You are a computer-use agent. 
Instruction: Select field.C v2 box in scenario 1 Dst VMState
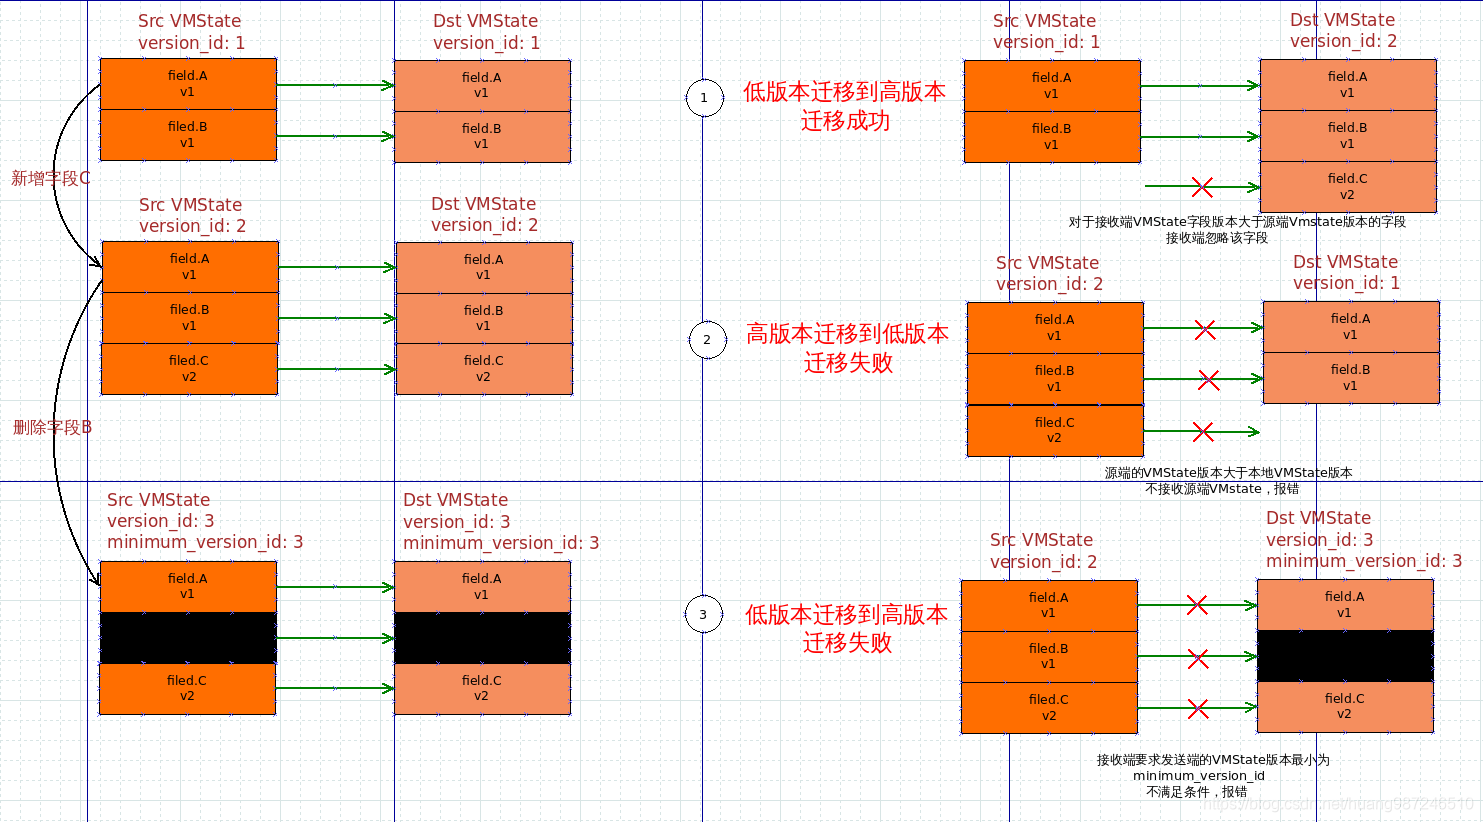pyautogui.click(x=1348, y=187)
